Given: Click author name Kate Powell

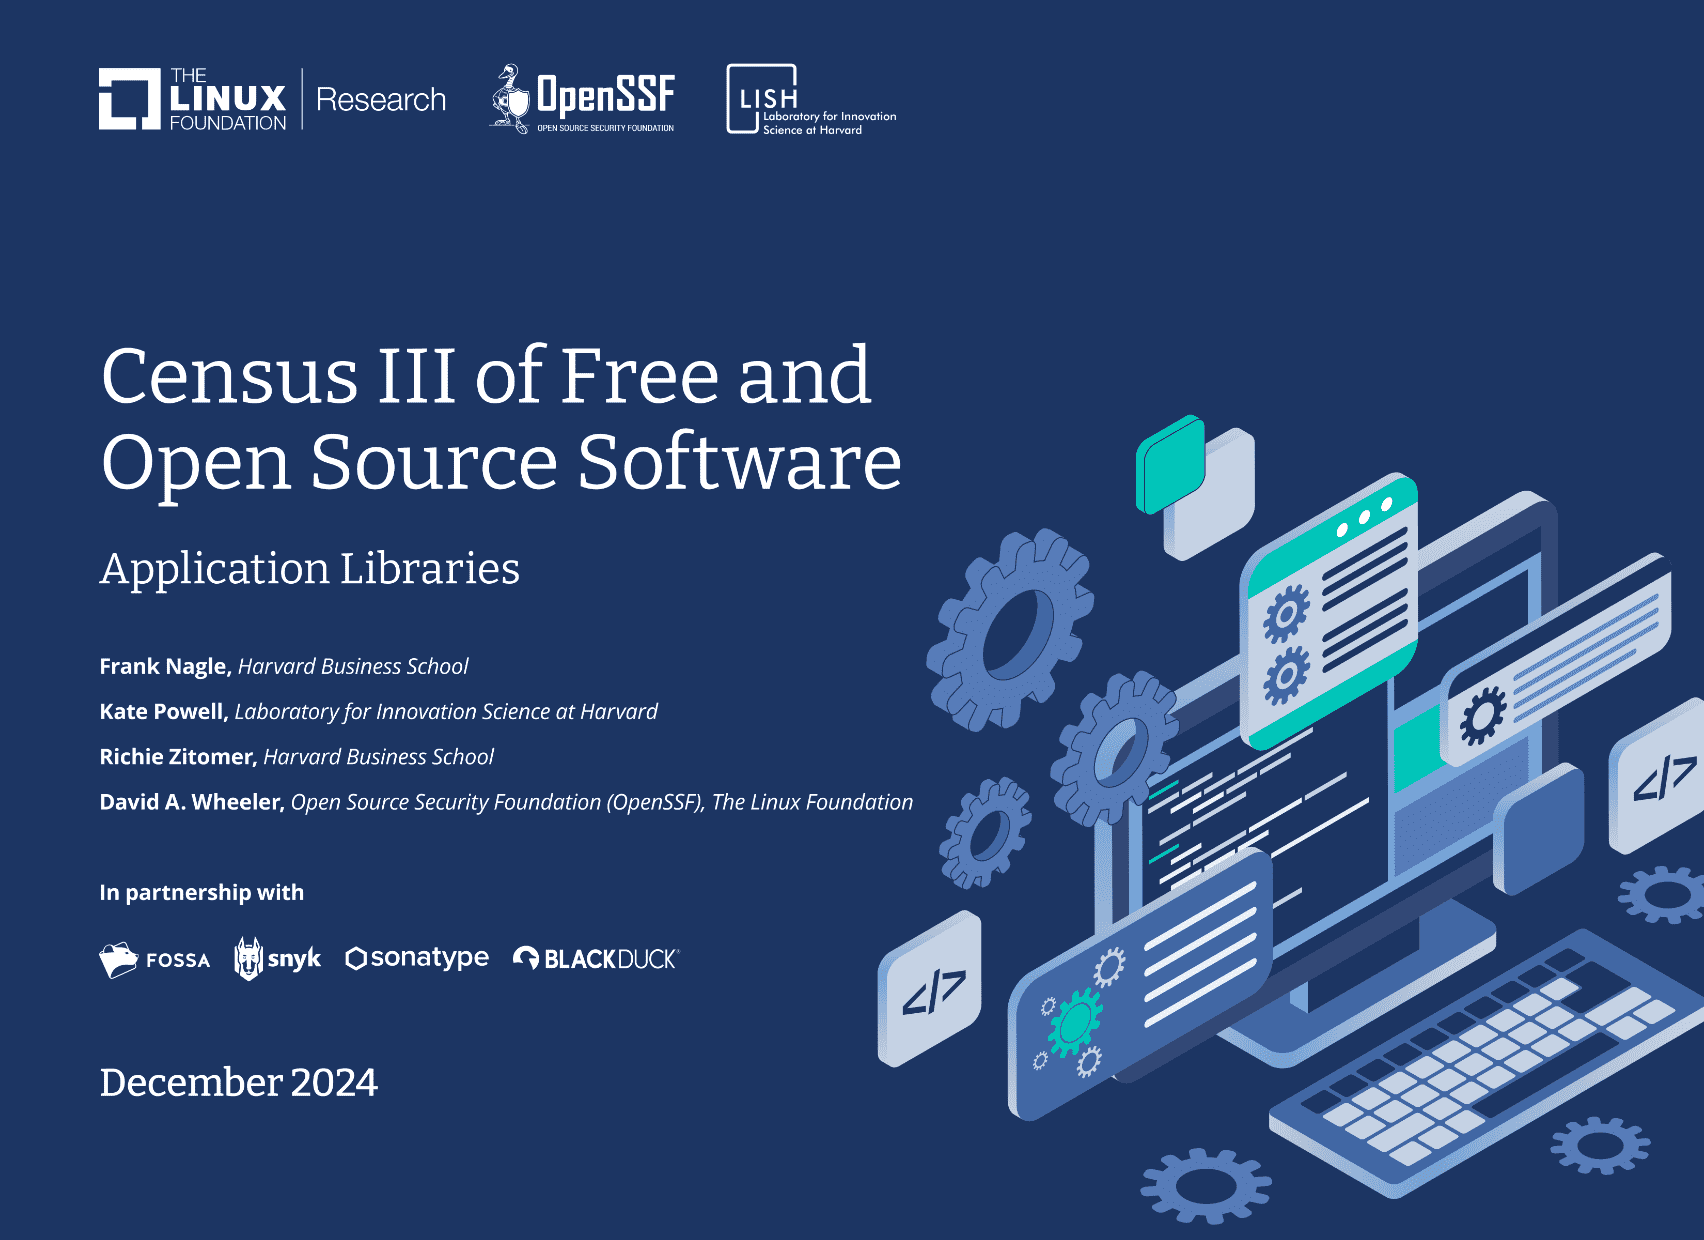Looking at the screenshot, I should 164,712.
